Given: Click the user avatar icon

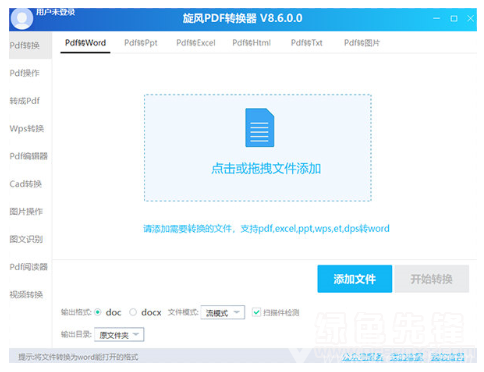Looking at the screenshot, I should click(22, 19).
